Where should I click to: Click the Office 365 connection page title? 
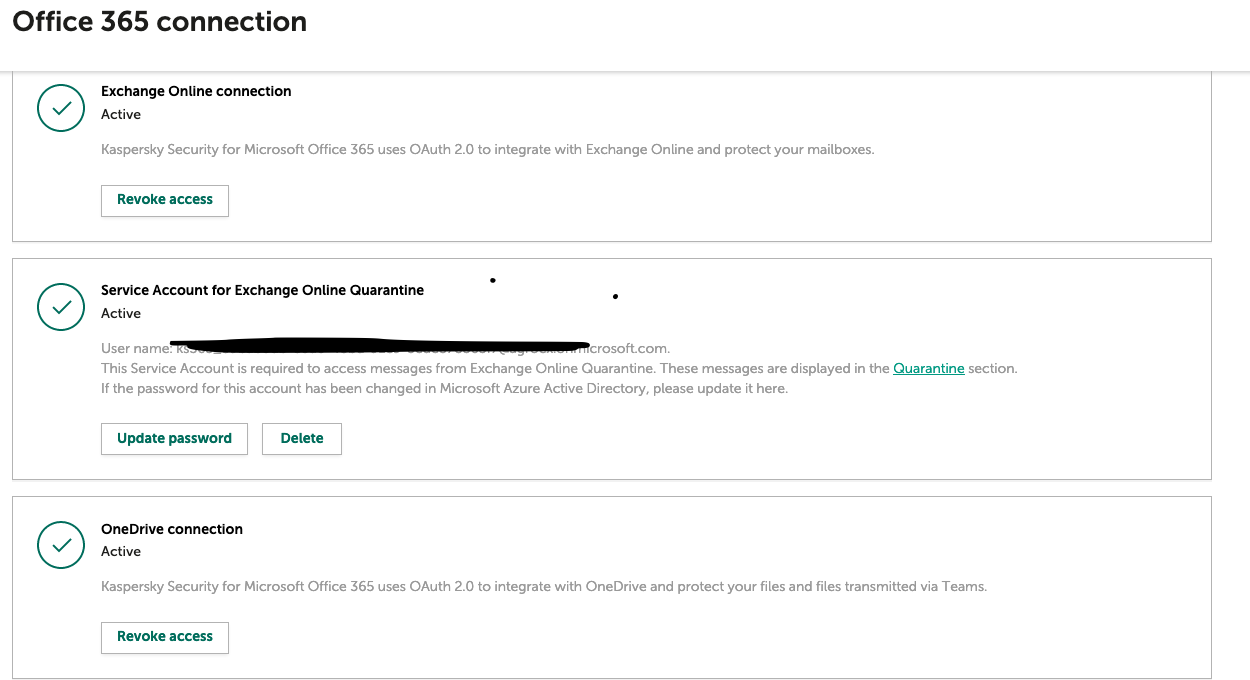160,22
